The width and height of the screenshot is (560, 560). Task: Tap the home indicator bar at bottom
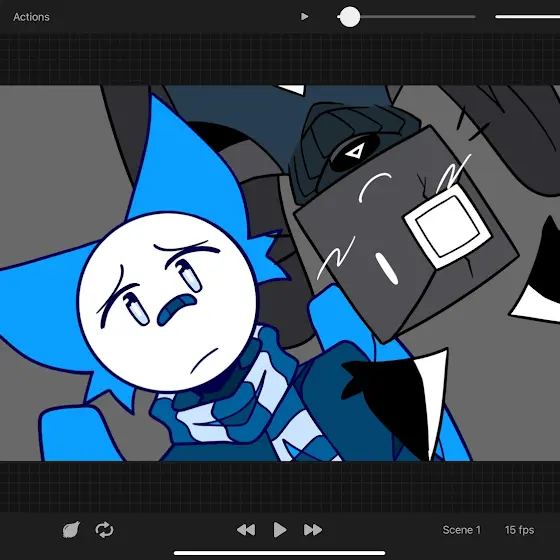(x=280, y=553)
